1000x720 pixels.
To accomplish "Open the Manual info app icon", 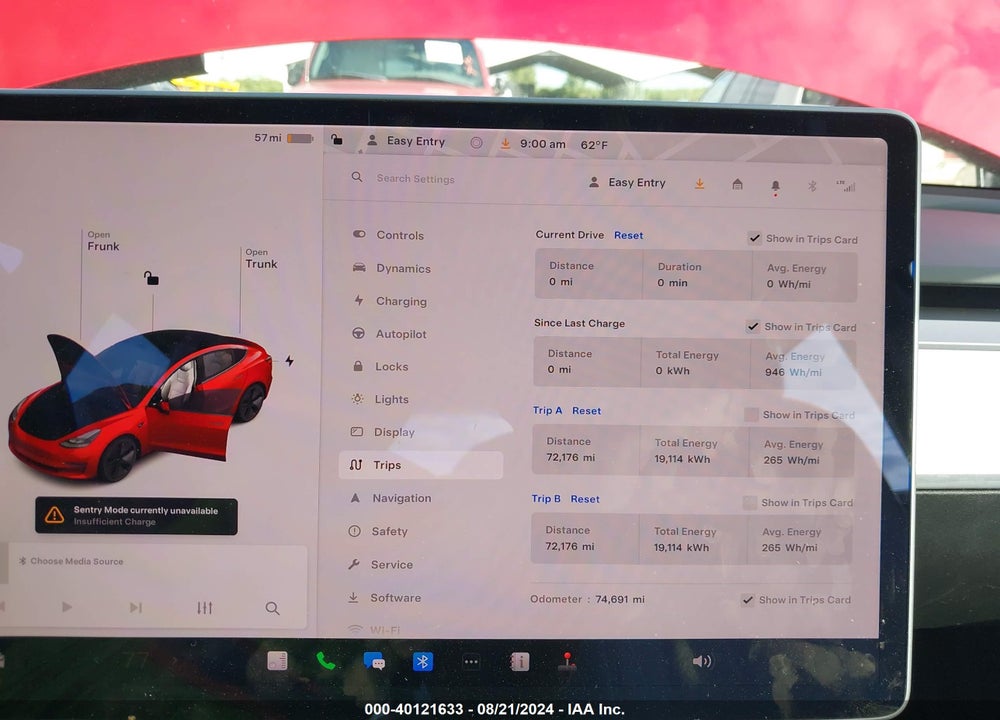I will tap(519, 662).
